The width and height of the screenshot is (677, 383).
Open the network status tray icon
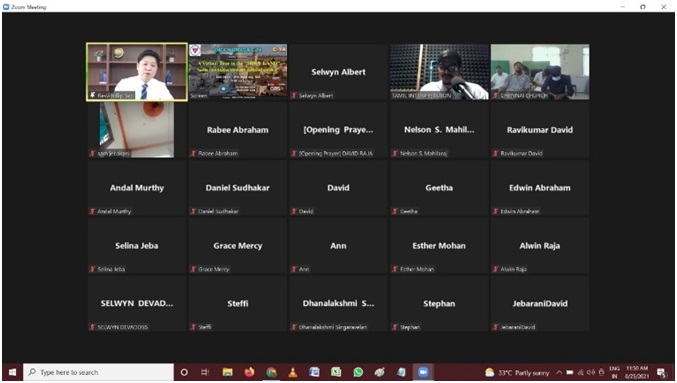point(581,372)
